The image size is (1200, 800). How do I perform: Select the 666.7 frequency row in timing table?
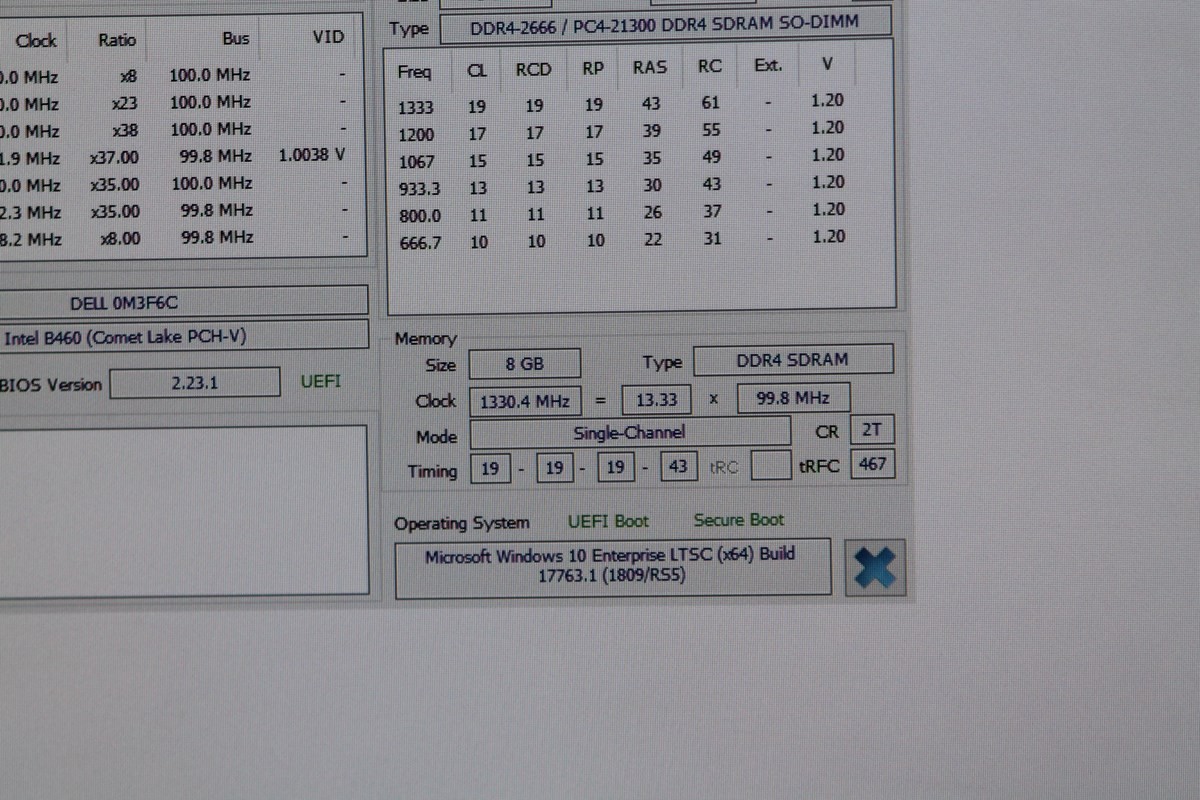[x=622, y=240]
